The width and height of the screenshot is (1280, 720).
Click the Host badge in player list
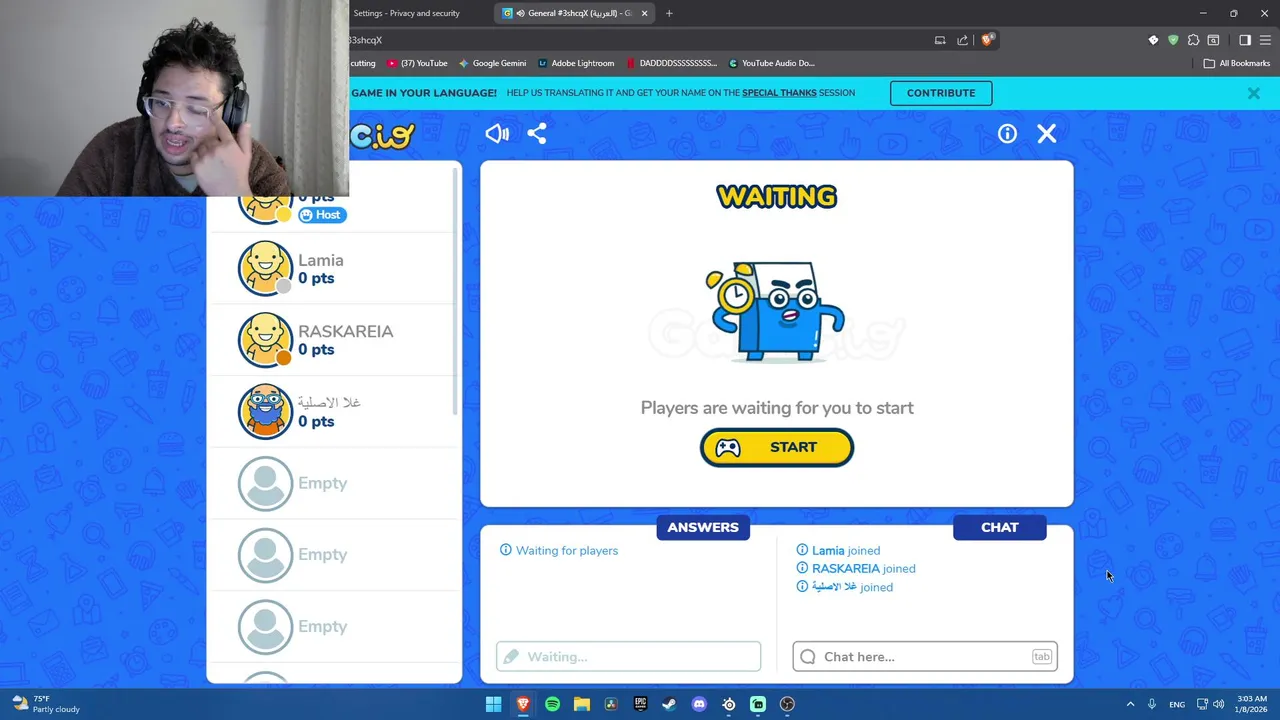[x=322, y=215]
